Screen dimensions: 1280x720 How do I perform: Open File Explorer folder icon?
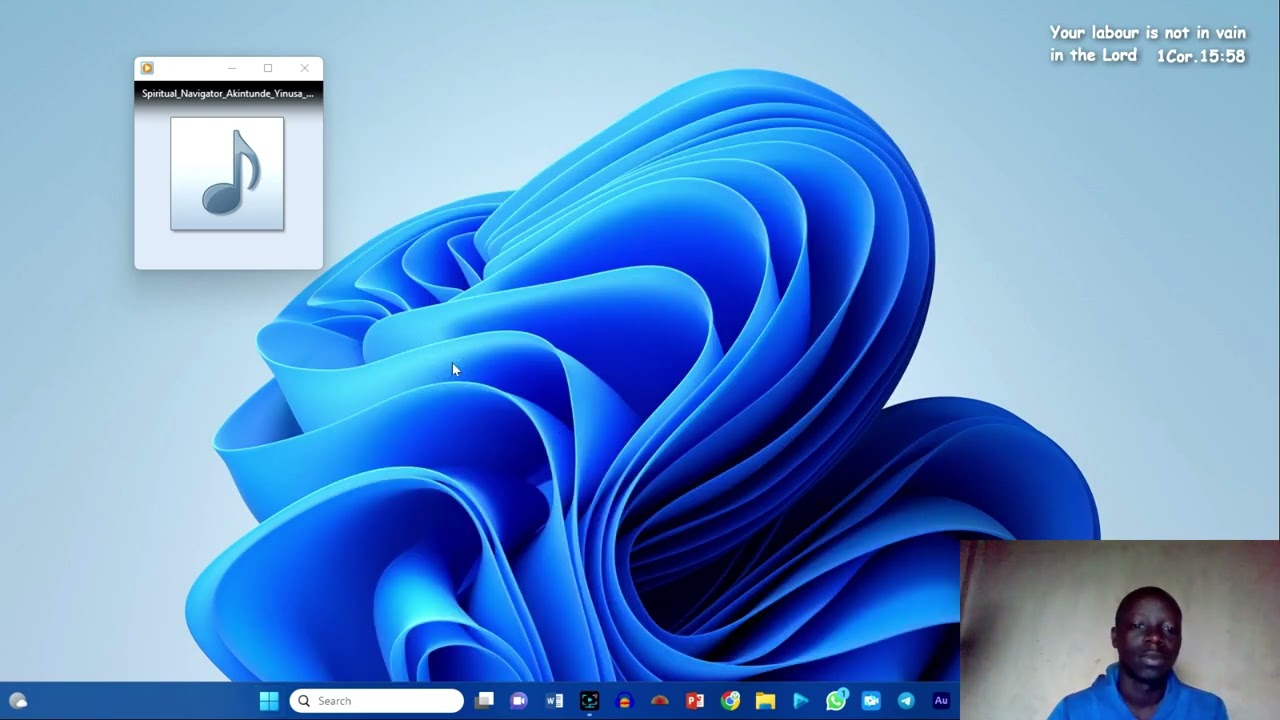coord(766,701)
